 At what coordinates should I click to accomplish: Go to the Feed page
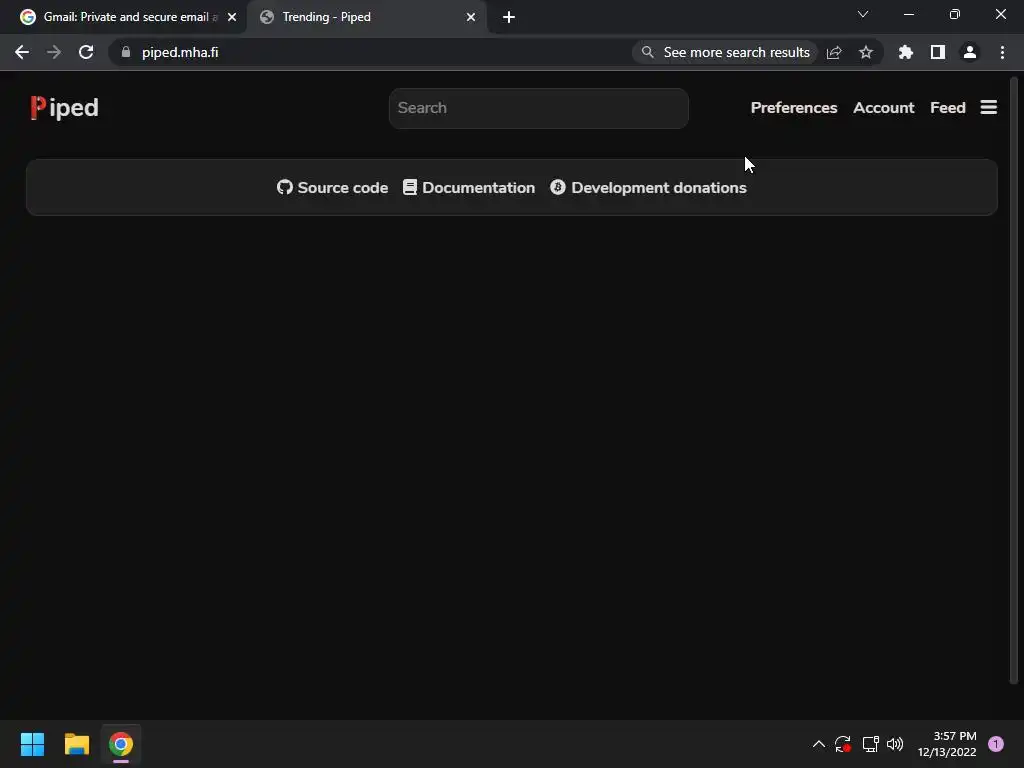948,108
